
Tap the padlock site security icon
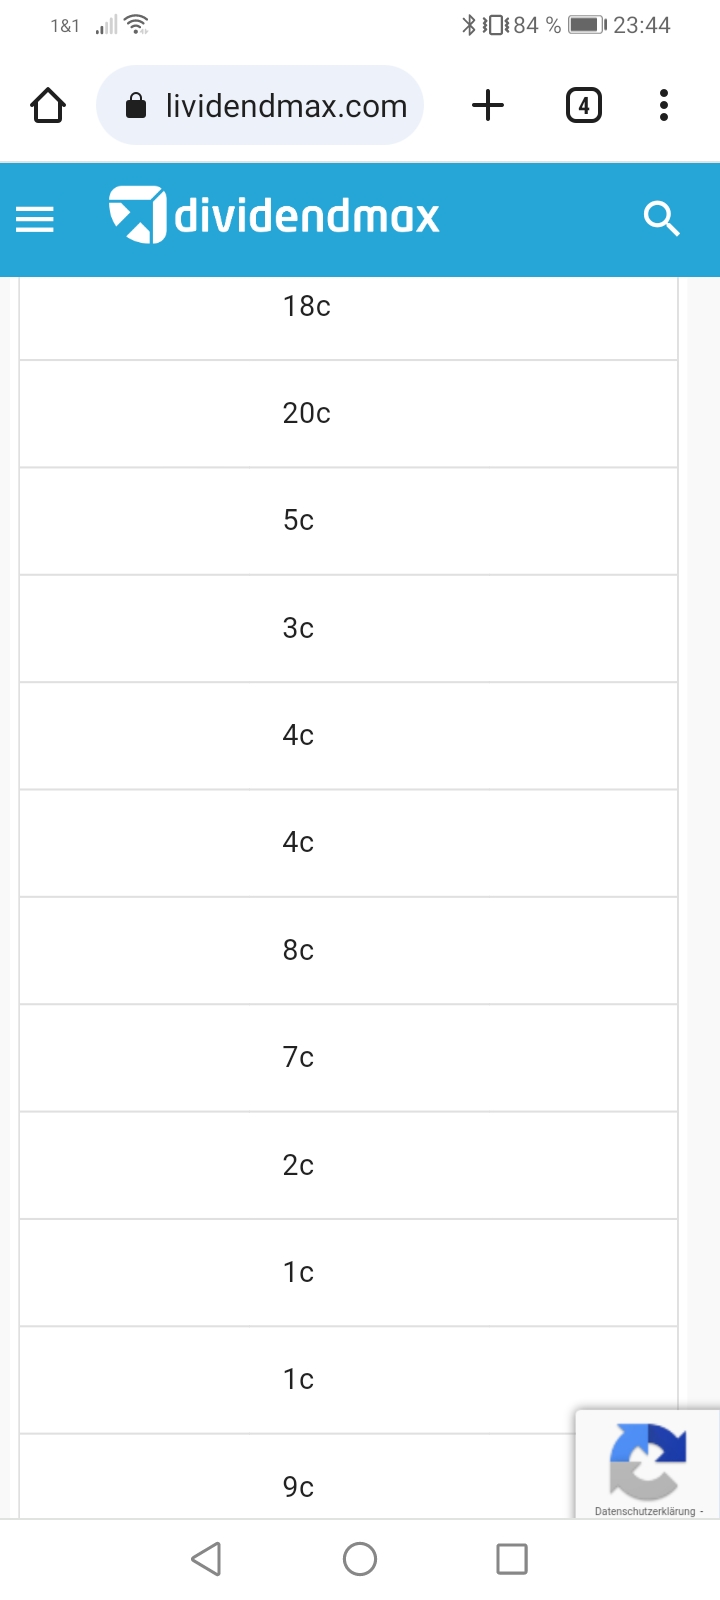[x=136, y=106]
